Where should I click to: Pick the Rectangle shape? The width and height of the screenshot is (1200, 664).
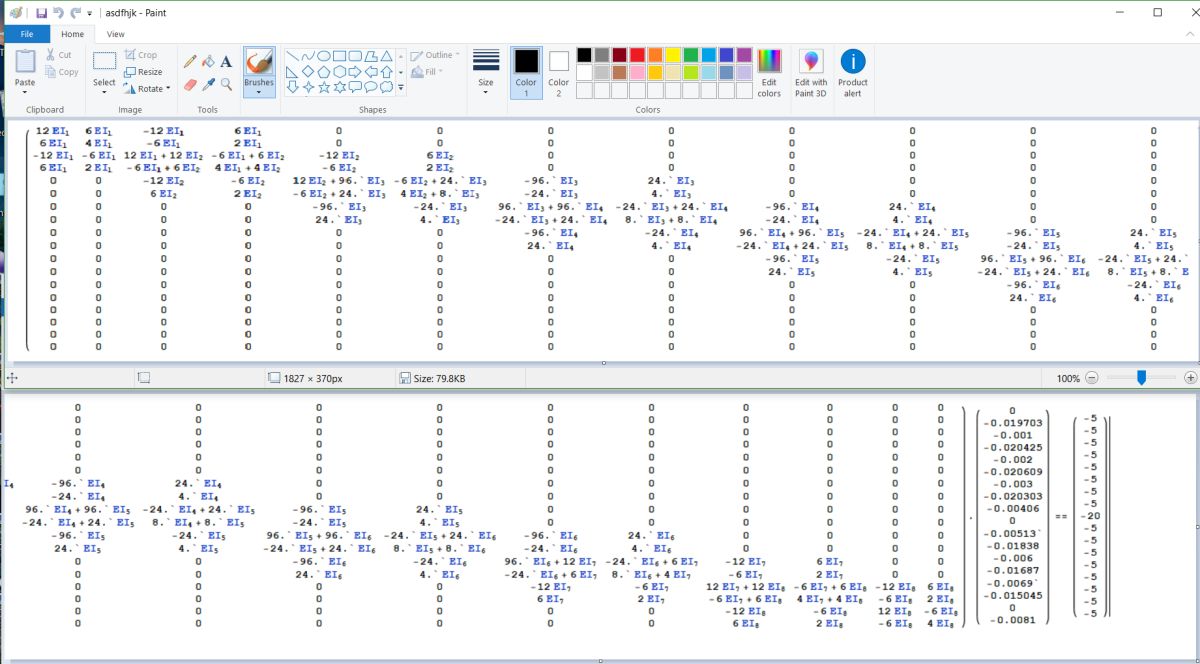pos(340,56)
